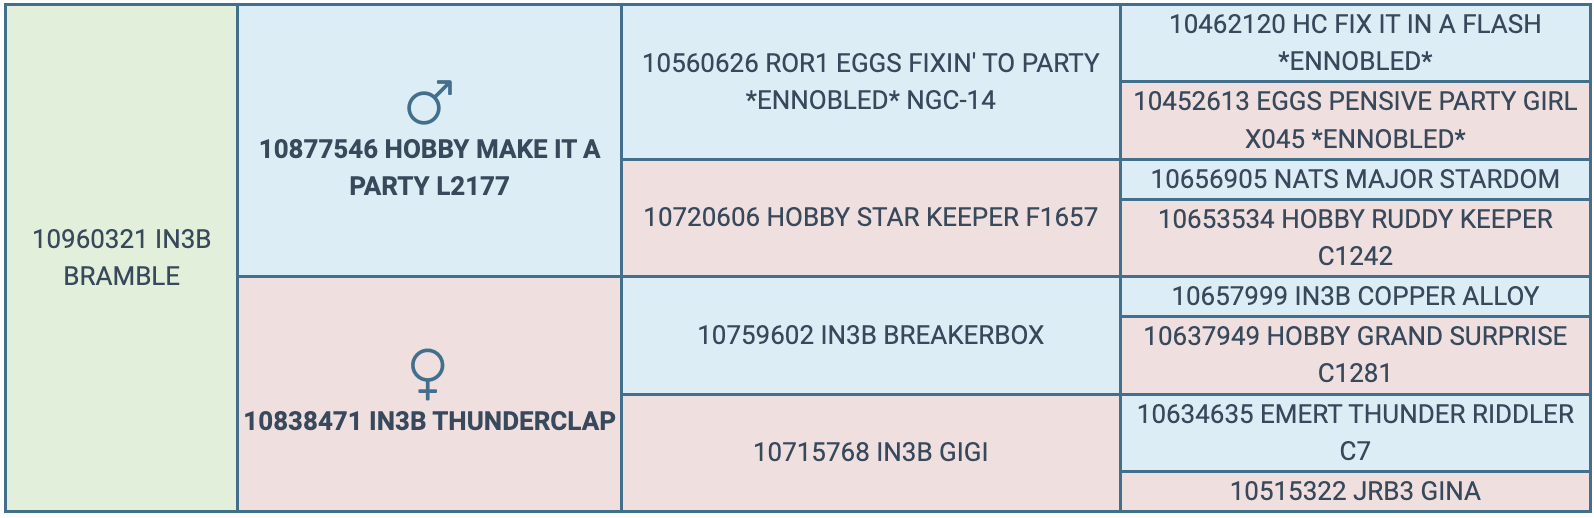The width and height of the screenshot is (1594, 518).
Task: Click Hobby Star Keeper F1657 cell
Action: tap(870, 217)
